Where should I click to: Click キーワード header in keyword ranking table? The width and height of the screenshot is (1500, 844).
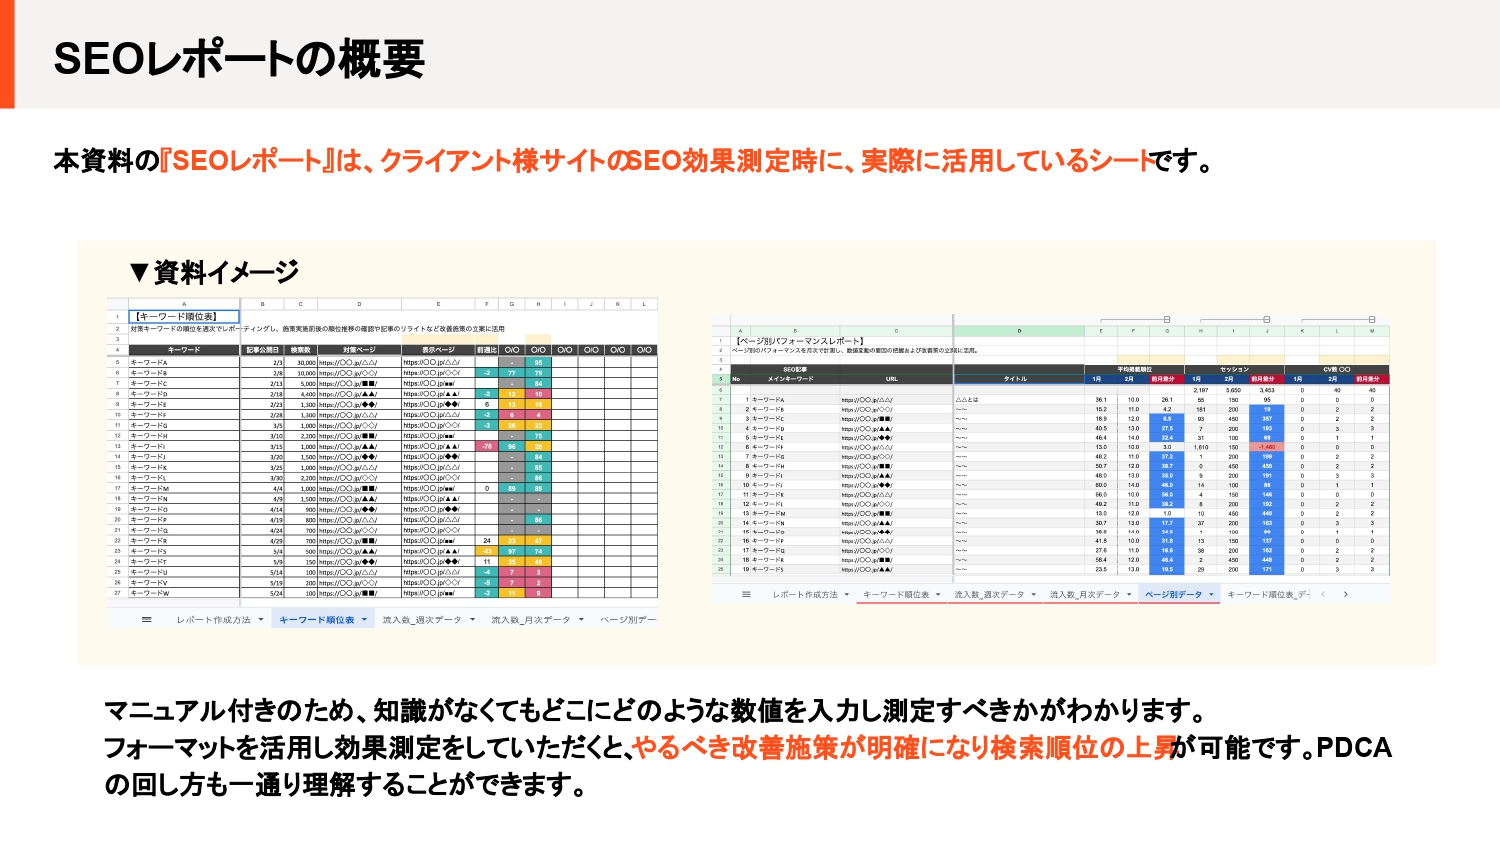(184, 350)
